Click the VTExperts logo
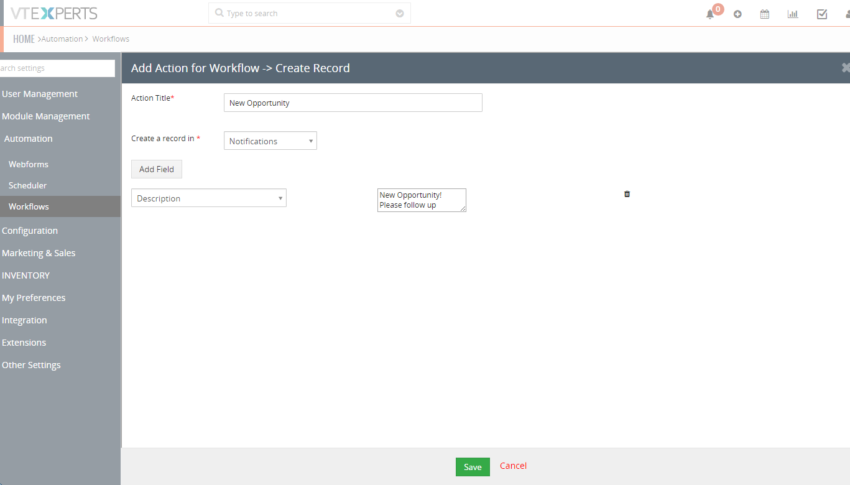Image resolution: width=850 pixels, height=485 pixels. [54, 13]
